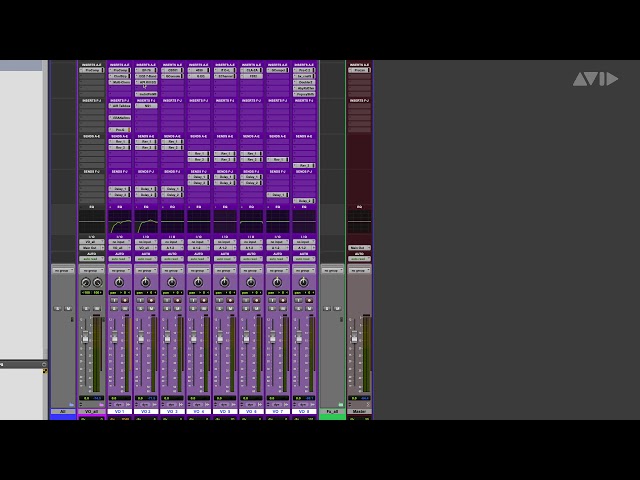Open the EQ curve display on VO 2

146,222
